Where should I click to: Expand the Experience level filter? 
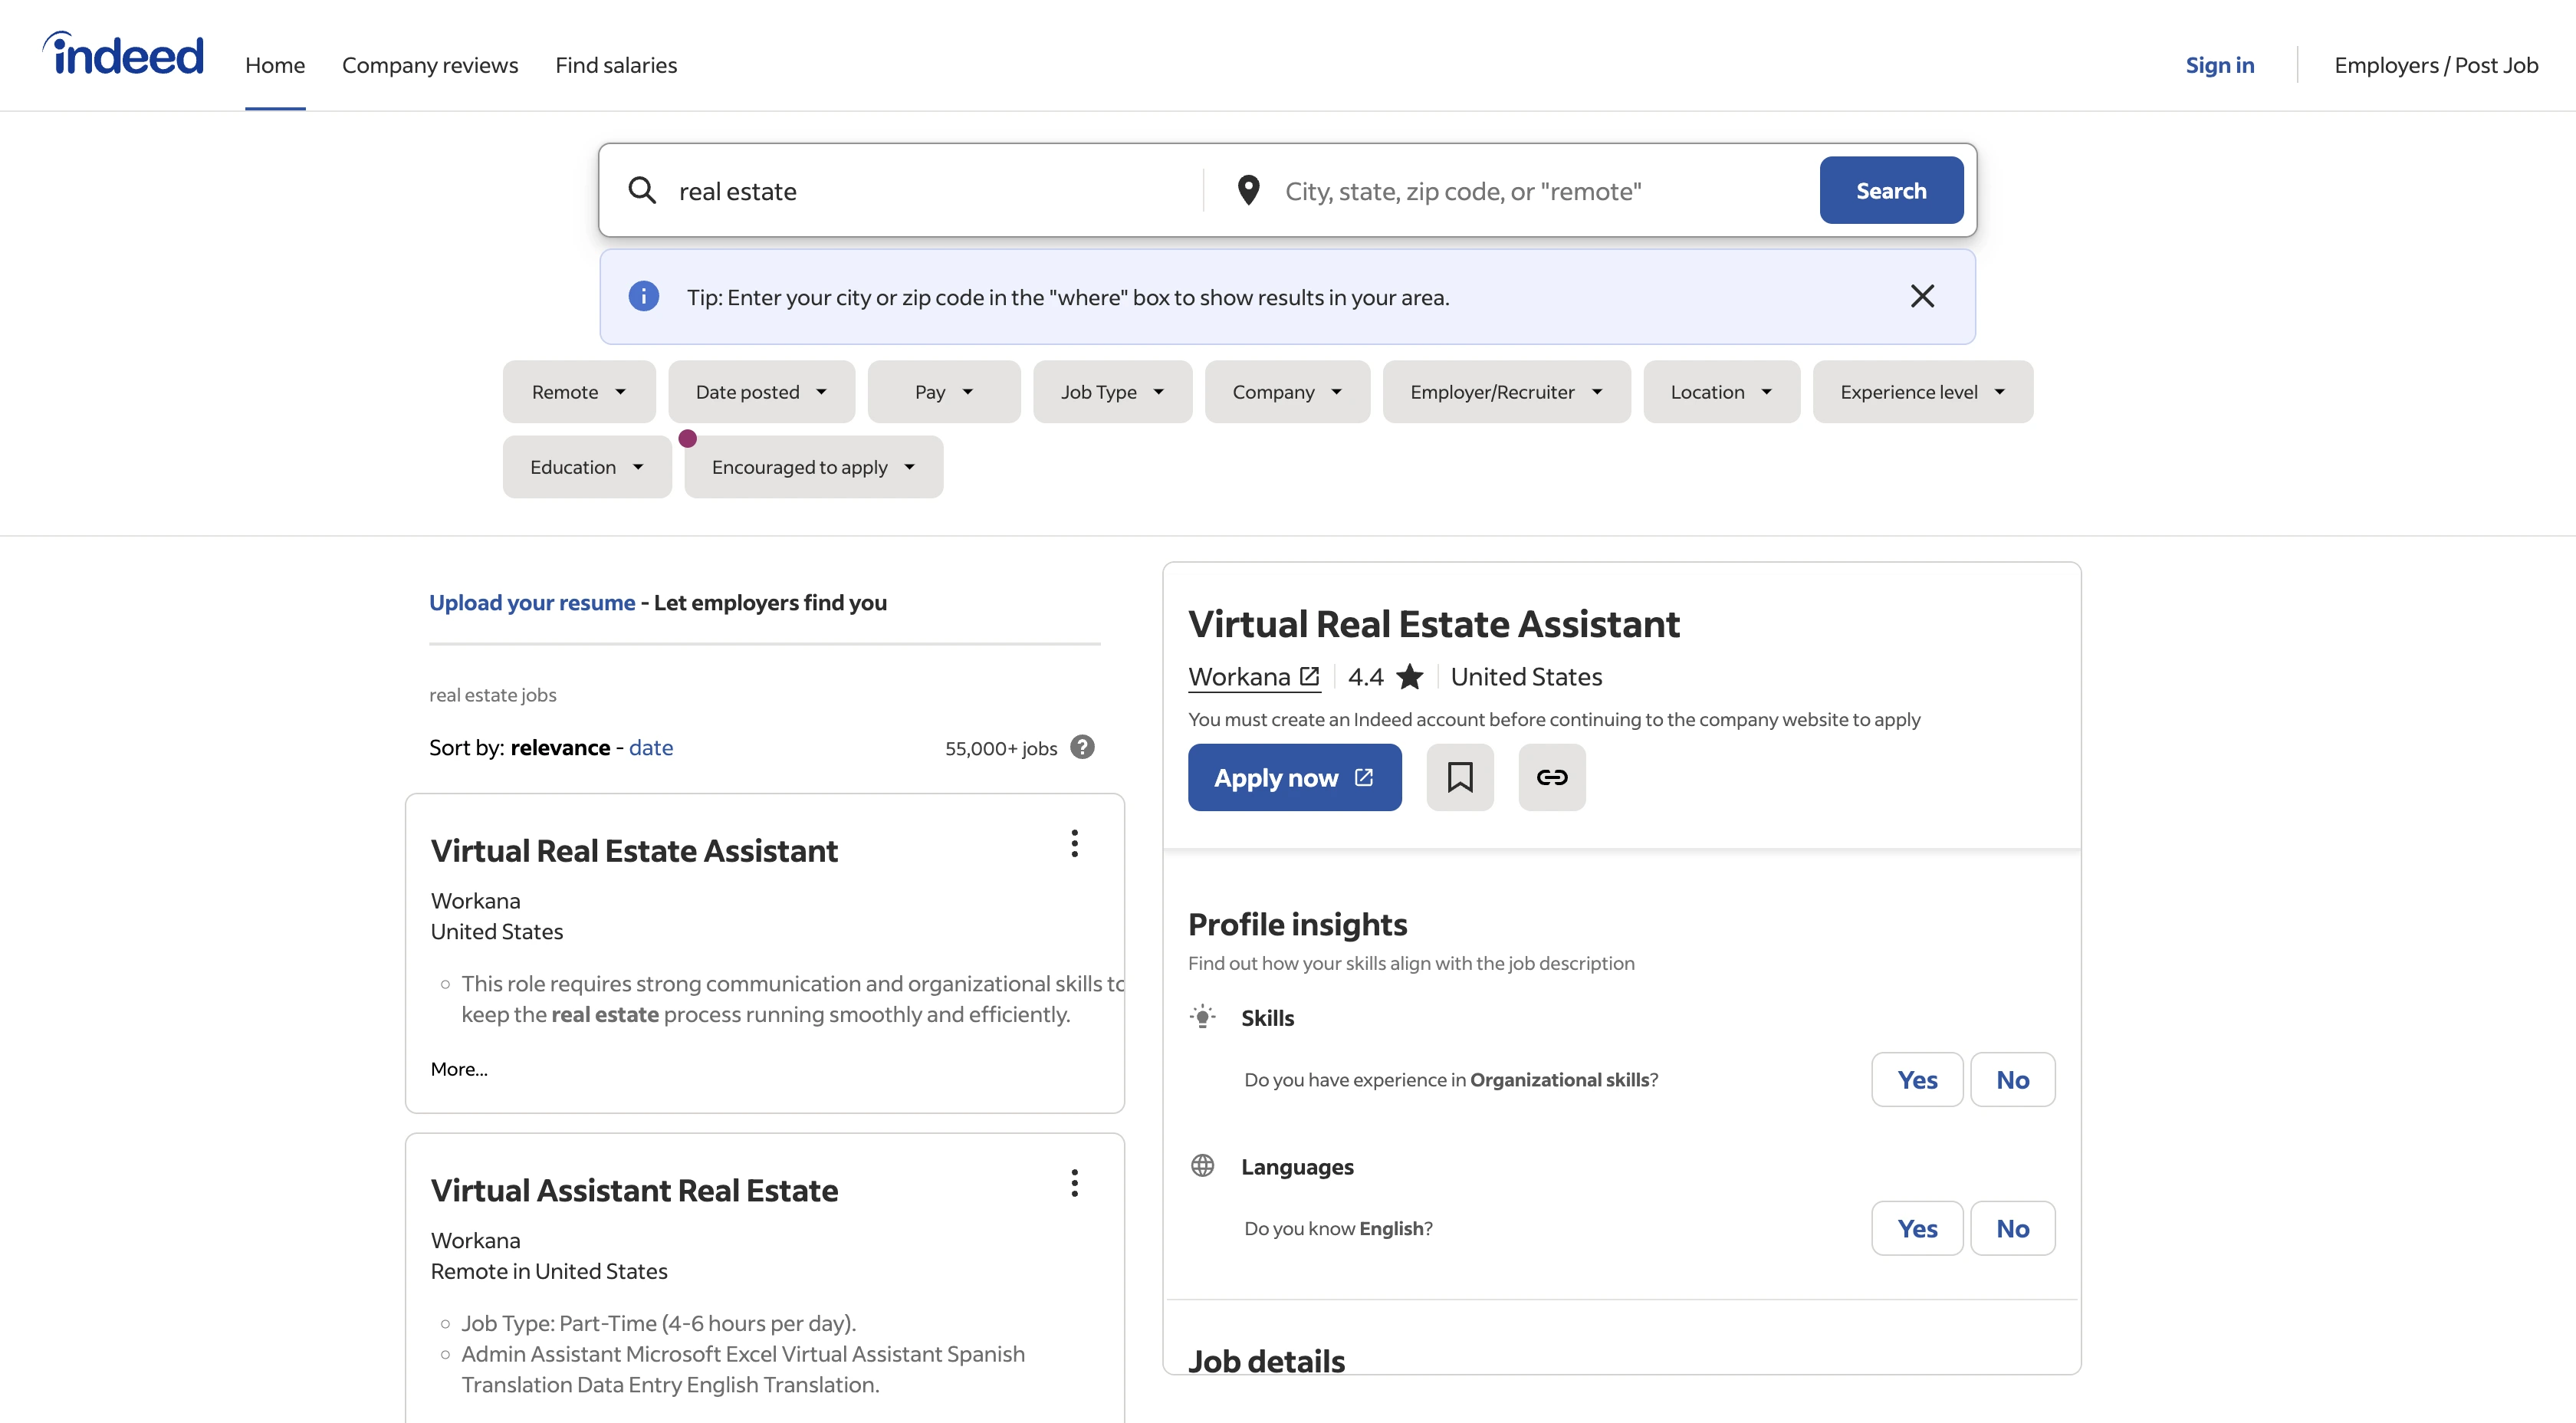tap(1921, 392)
